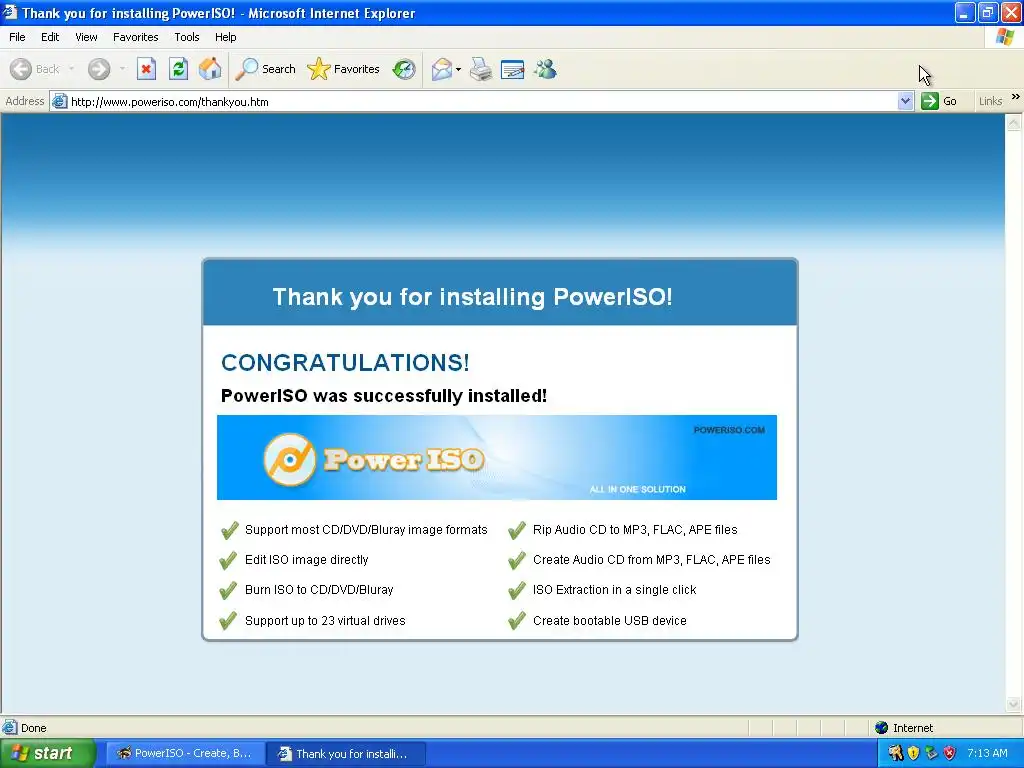Click the Done status bar text
The height and width of the screenshot is (768, 1024).
[34, 728]
